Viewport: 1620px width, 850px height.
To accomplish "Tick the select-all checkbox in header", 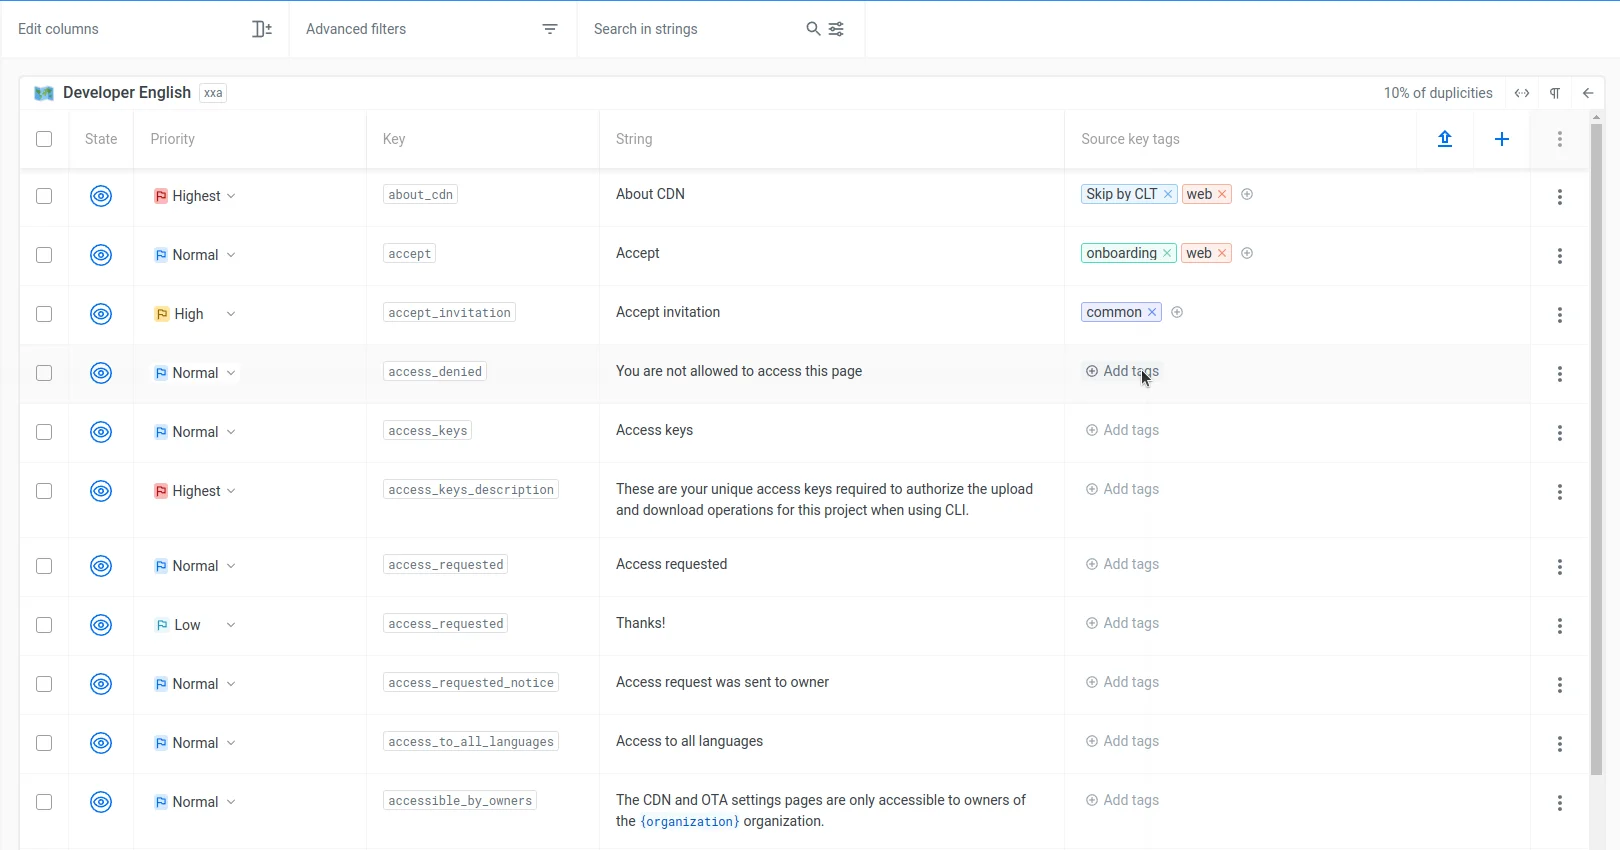I will 44,139.
